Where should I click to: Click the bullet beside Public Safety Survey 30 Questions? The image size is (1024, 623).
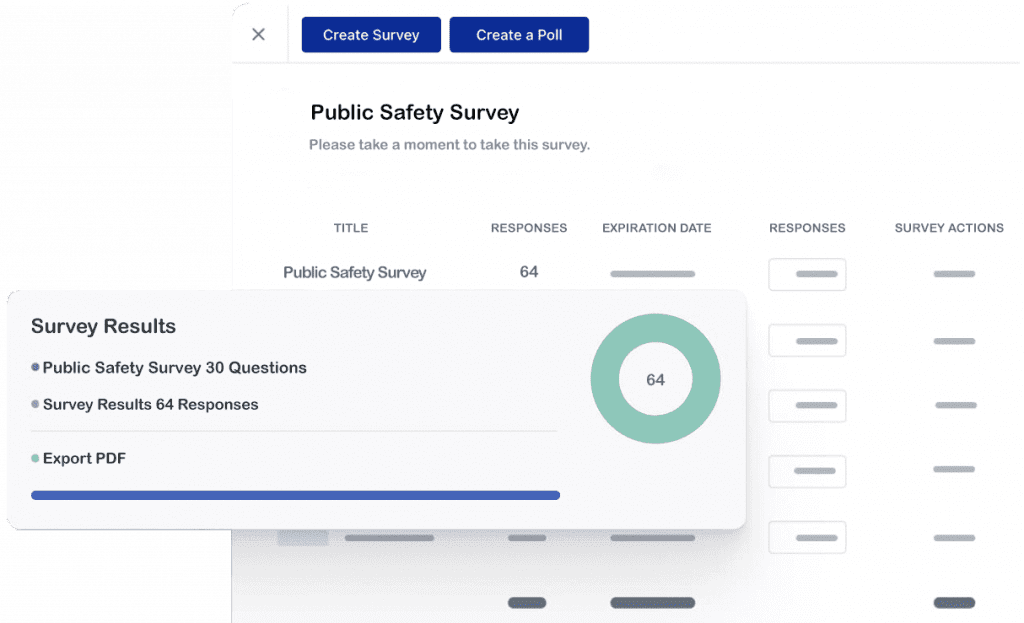pyautogui.click(x=36, y=367)
